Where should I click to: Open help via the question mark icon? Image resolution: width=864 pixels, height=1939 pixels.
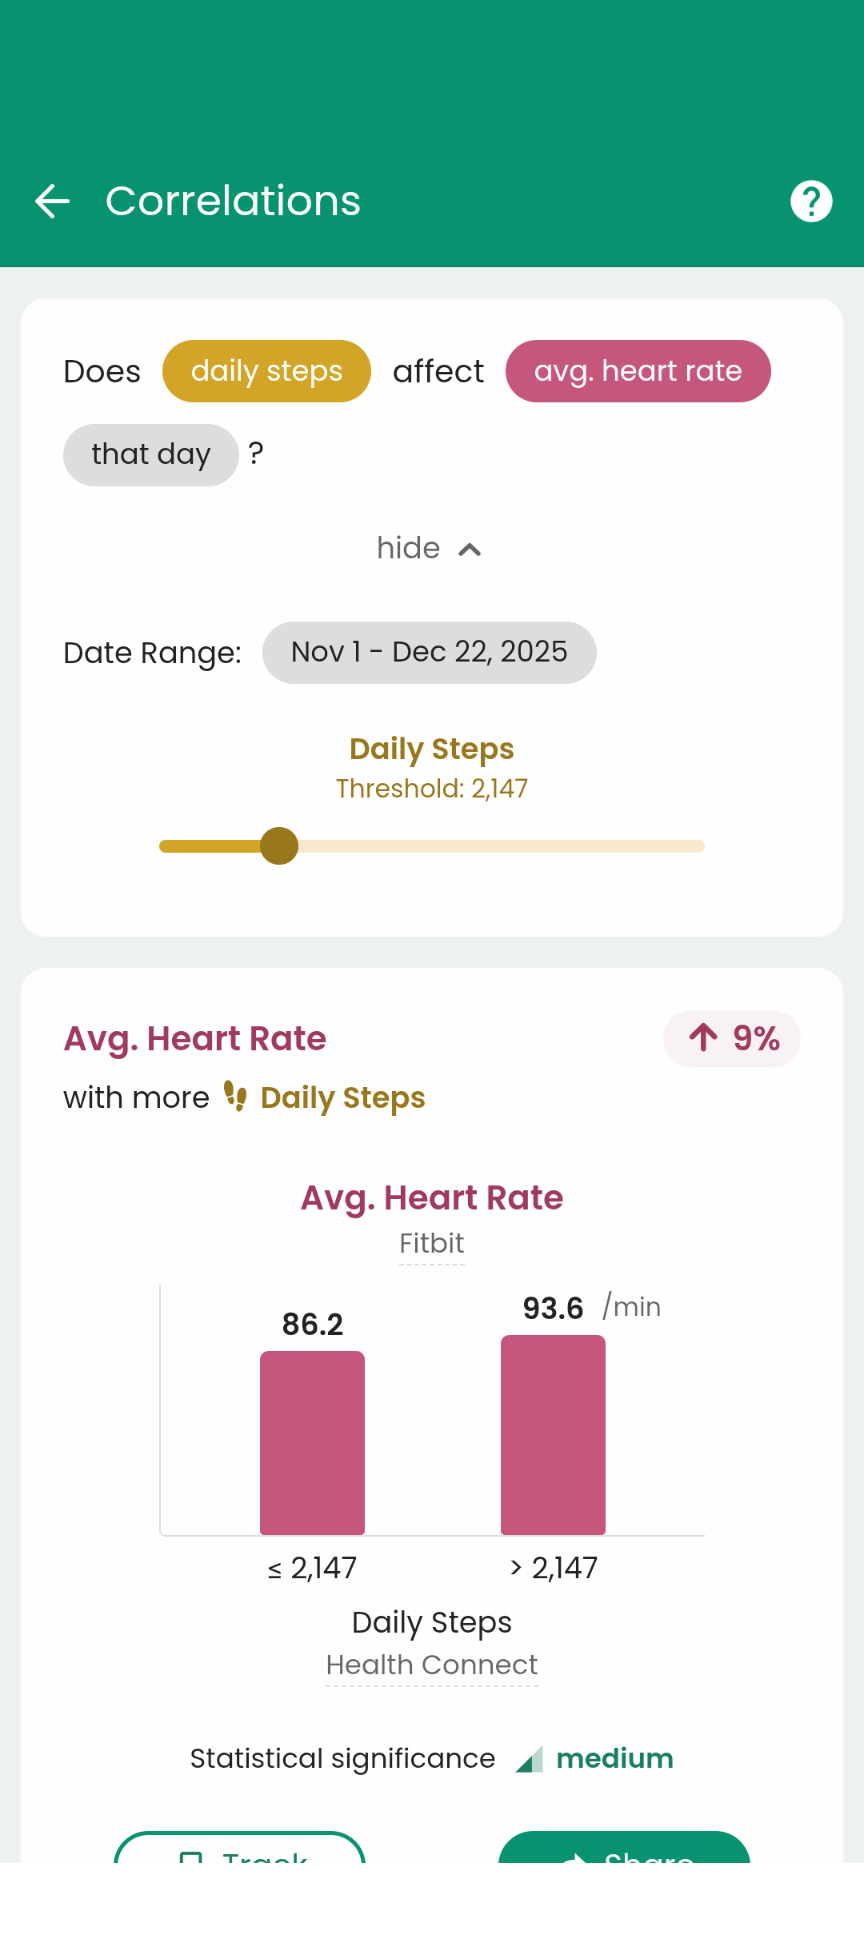pyautogui.click(x=811, y=201)
